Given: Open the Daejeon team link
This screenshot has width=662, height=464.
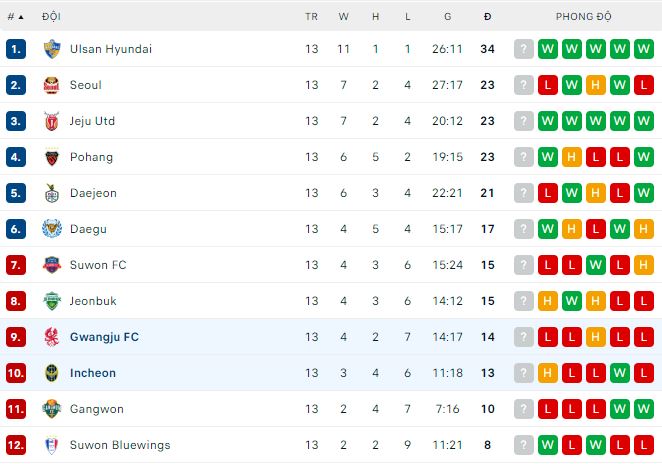Looking at the screenshot, I should 93,193.
